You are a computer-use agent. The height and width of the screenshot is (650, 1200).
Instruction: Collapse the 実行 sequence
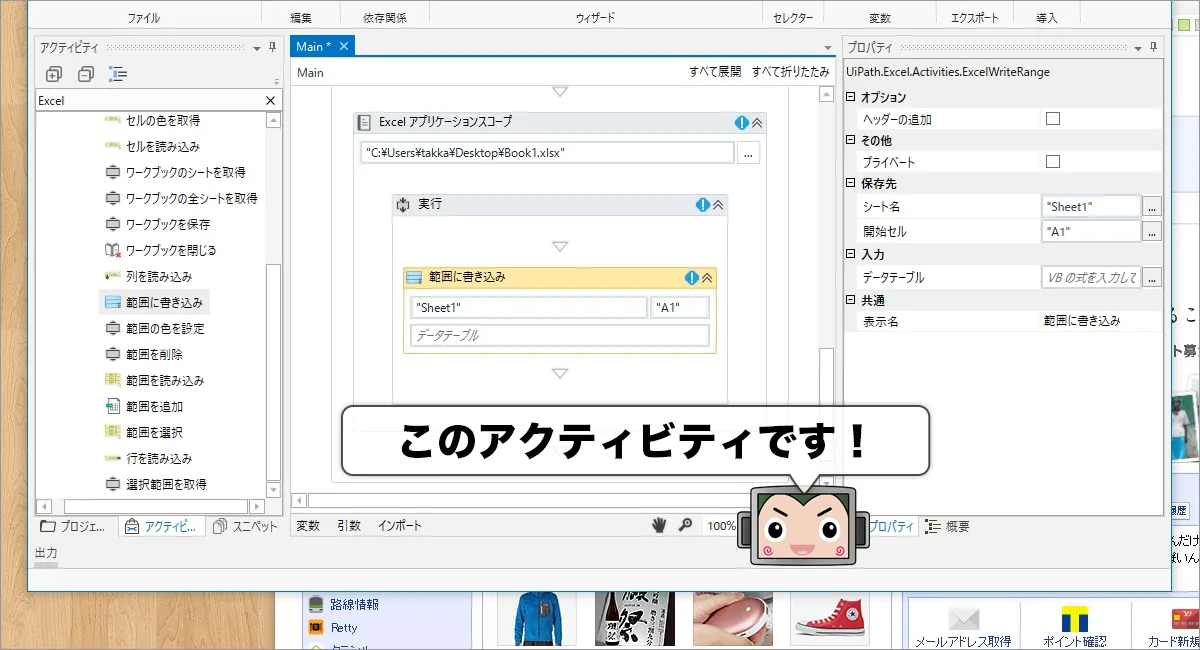[x=718, y=204]
